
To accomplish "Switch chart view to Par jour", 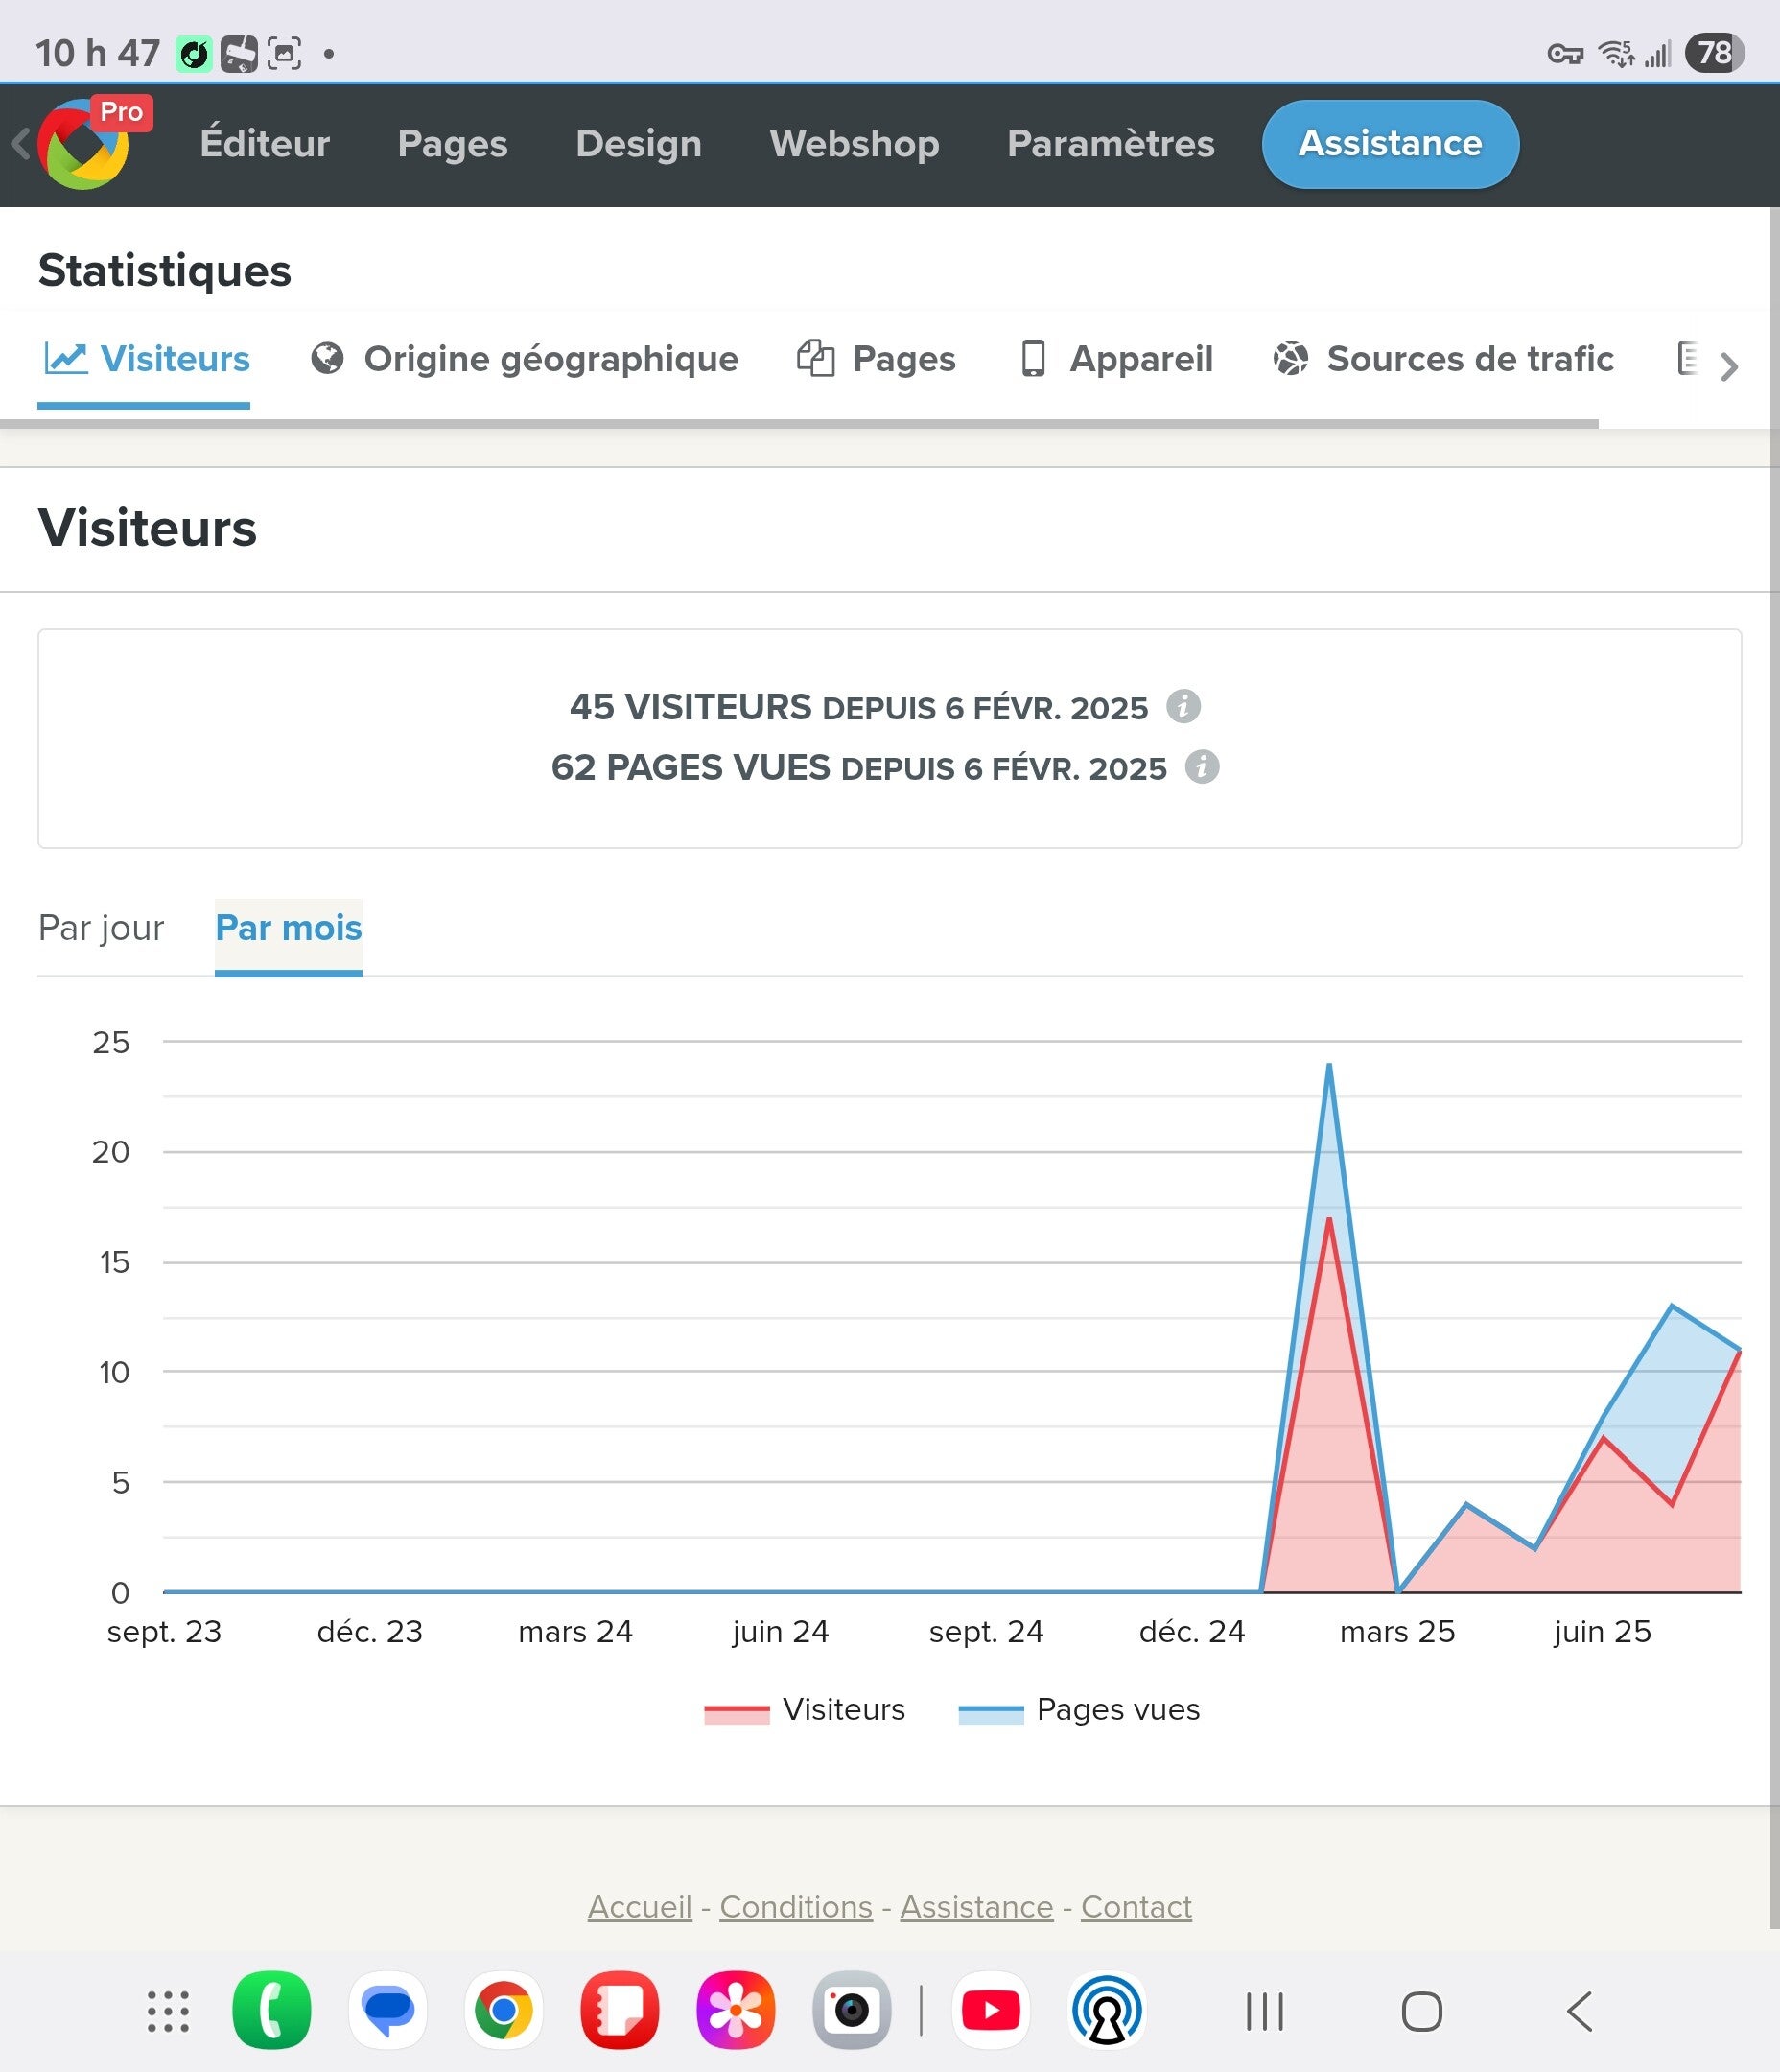I will click(x=101, y=928).
